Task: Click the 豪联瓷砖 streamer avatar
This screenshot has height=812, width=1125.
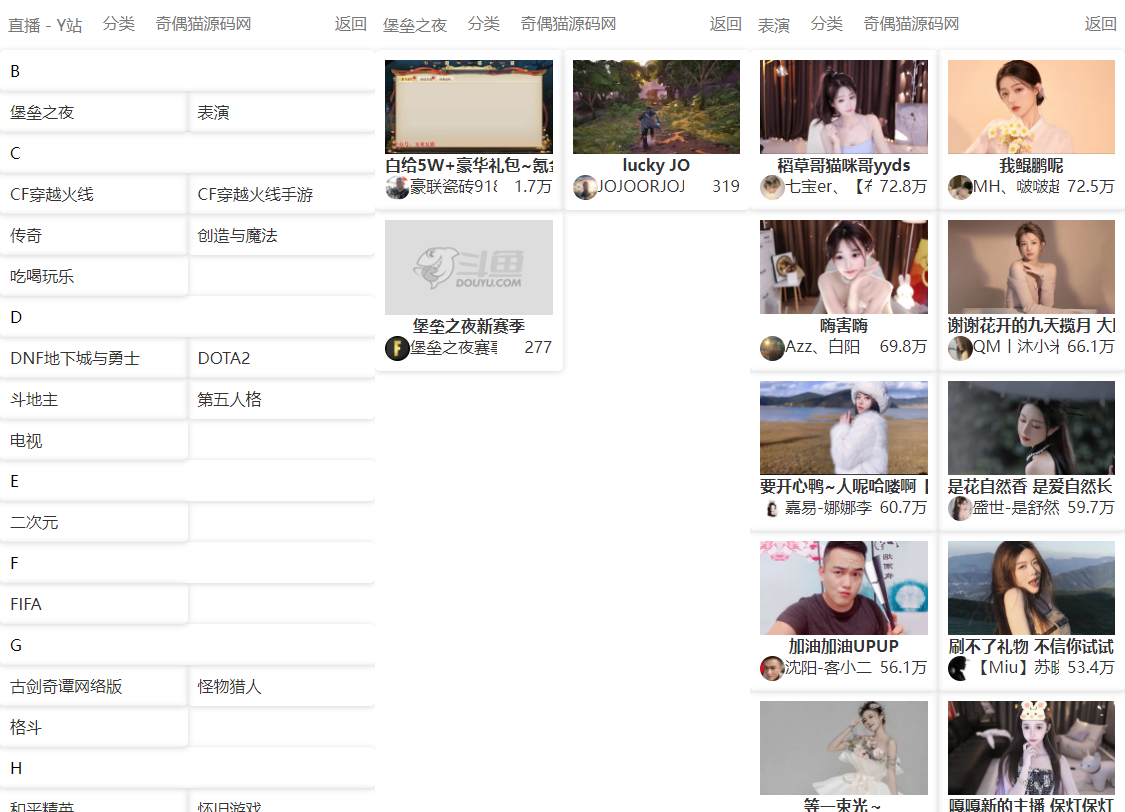Action: click(x=397, y=187)
